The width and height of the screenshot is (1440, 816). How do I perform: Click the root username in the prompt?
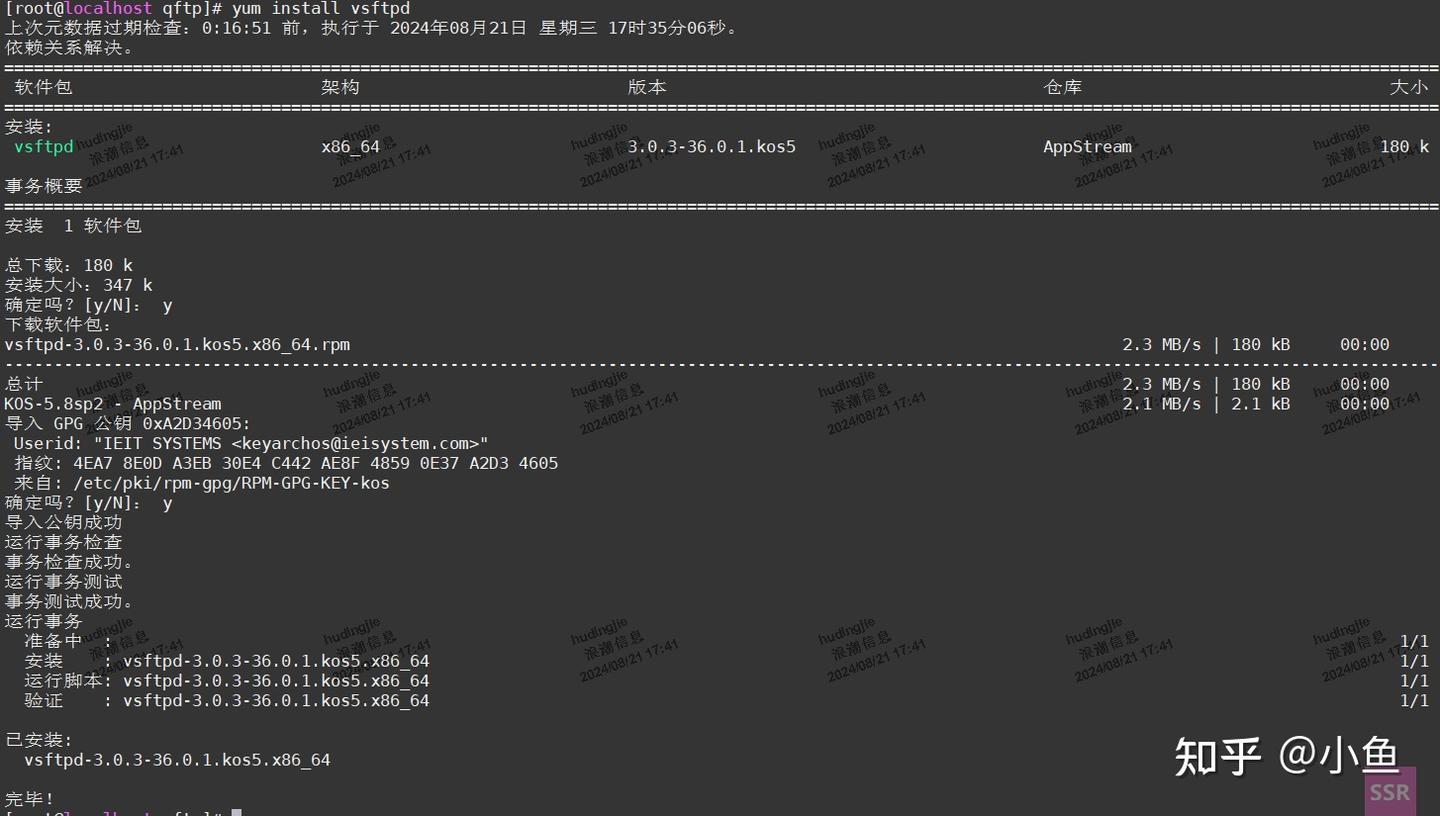point(37,8)
